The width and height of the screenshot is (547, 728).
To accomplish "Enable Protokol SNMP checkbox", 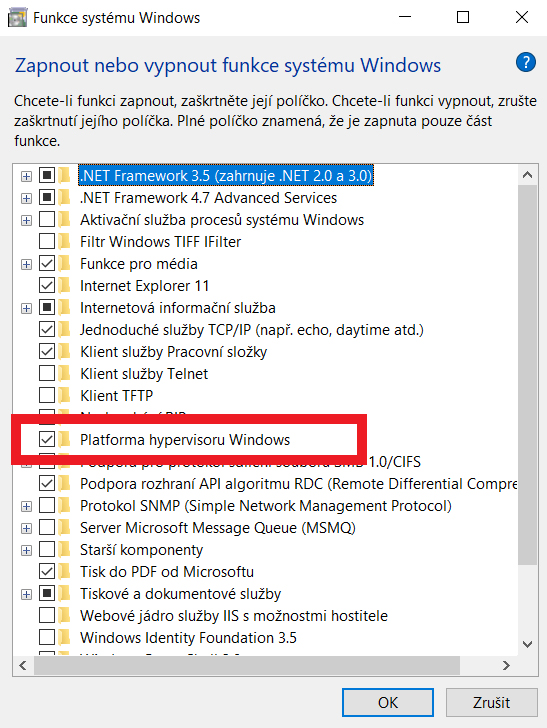I will 47,506.
